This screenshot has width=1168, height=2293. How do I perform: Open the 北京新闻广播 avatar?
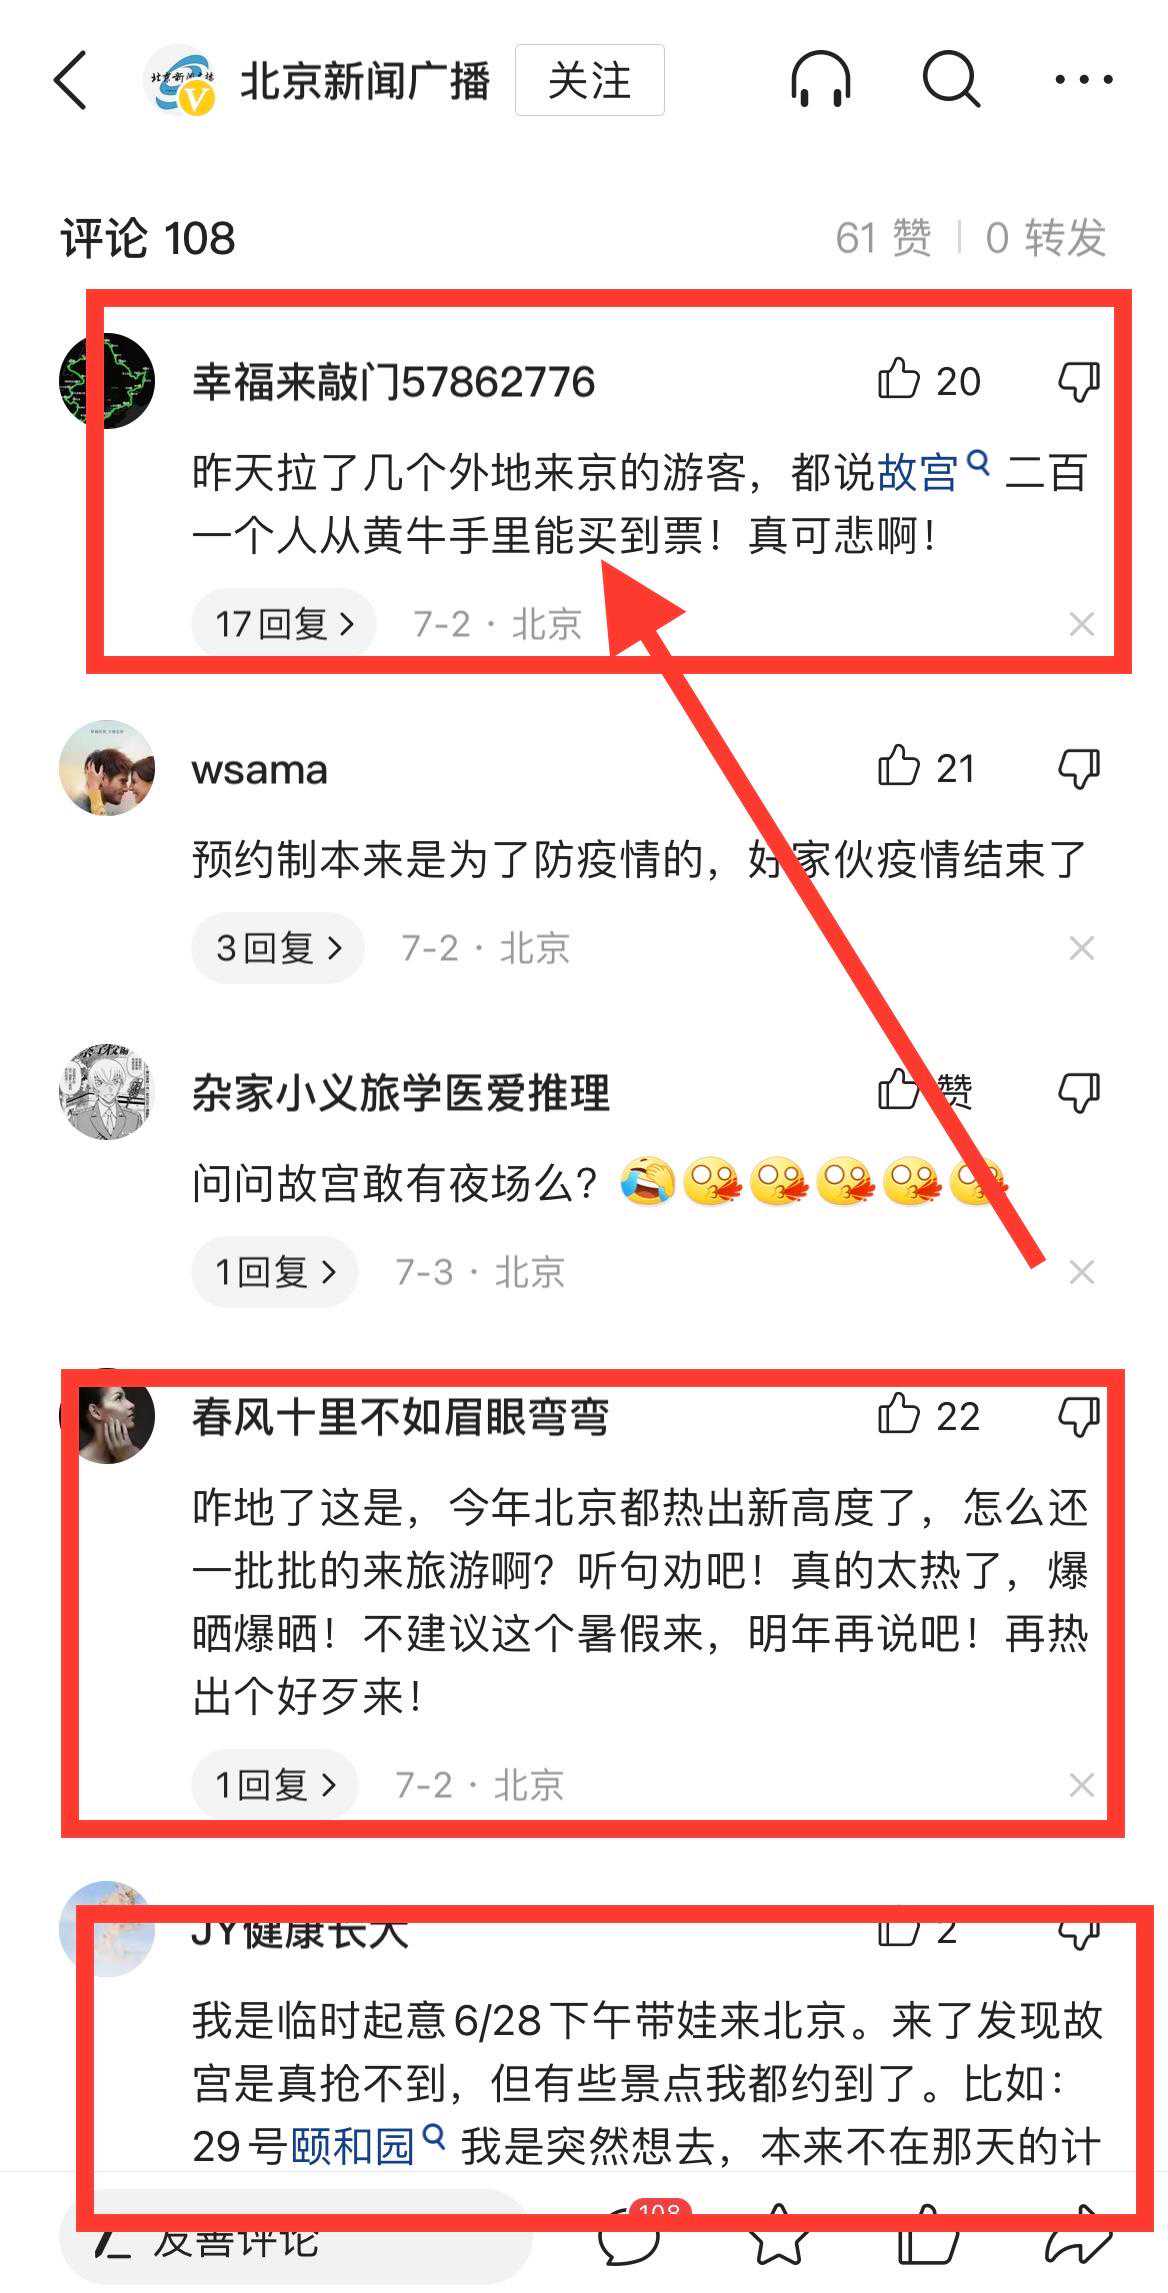(x=182, y=80)
